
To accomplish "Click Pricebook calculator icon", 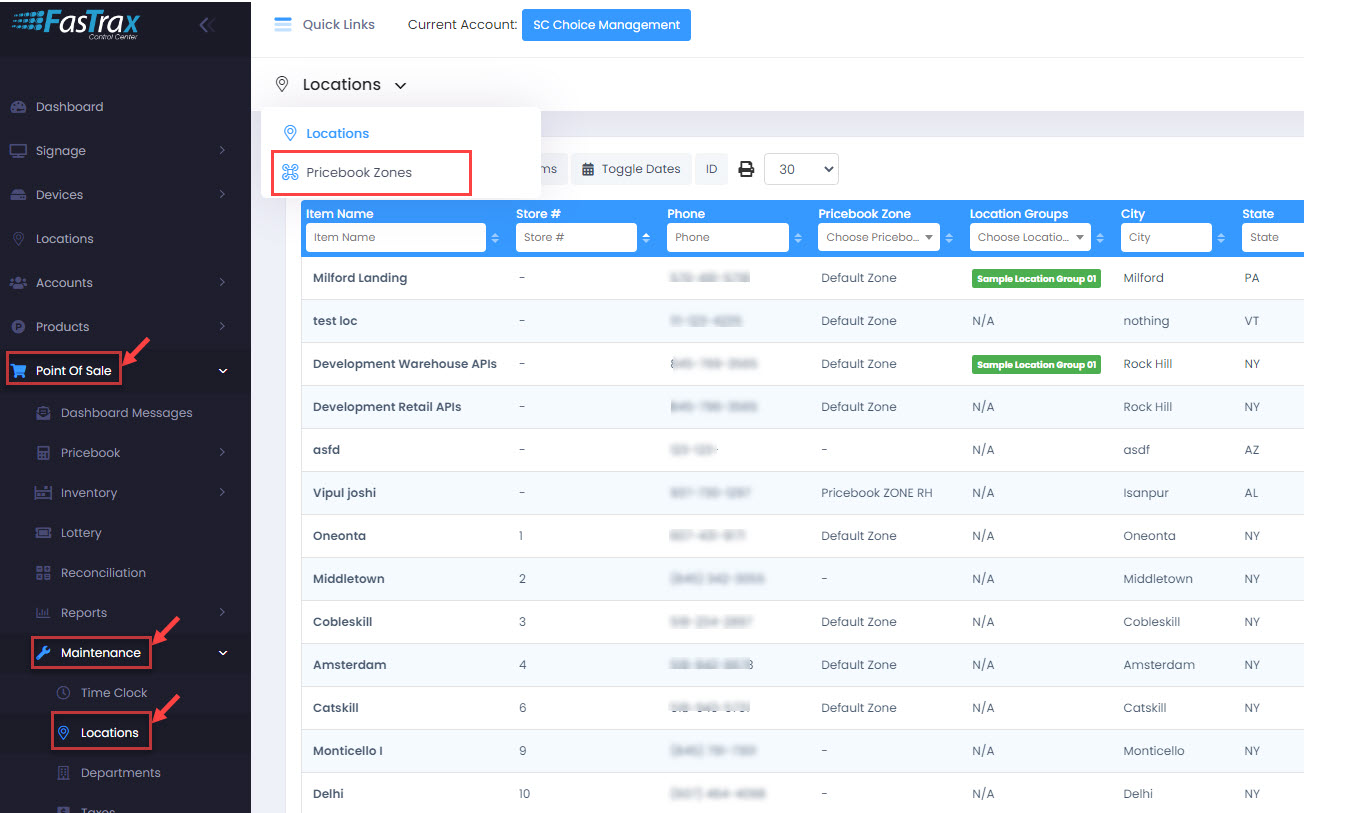I will point(43,453).
